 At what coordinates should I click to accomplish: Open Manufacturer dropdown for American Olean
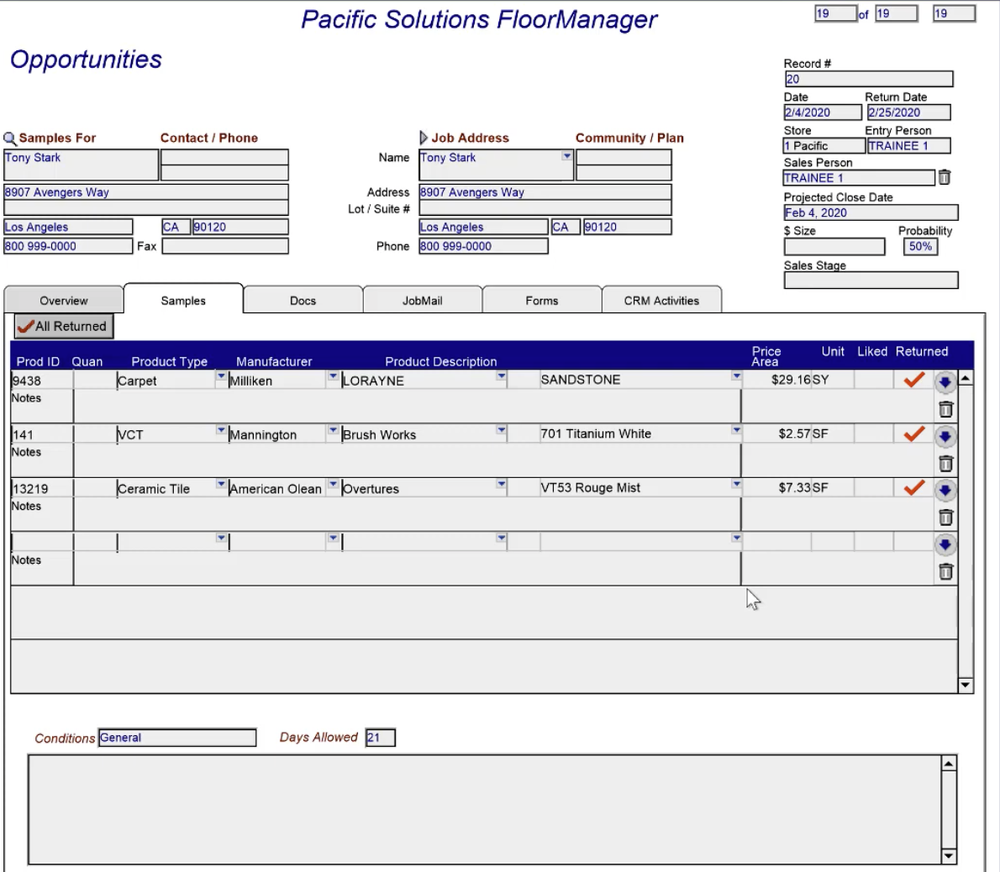point(333,485)
